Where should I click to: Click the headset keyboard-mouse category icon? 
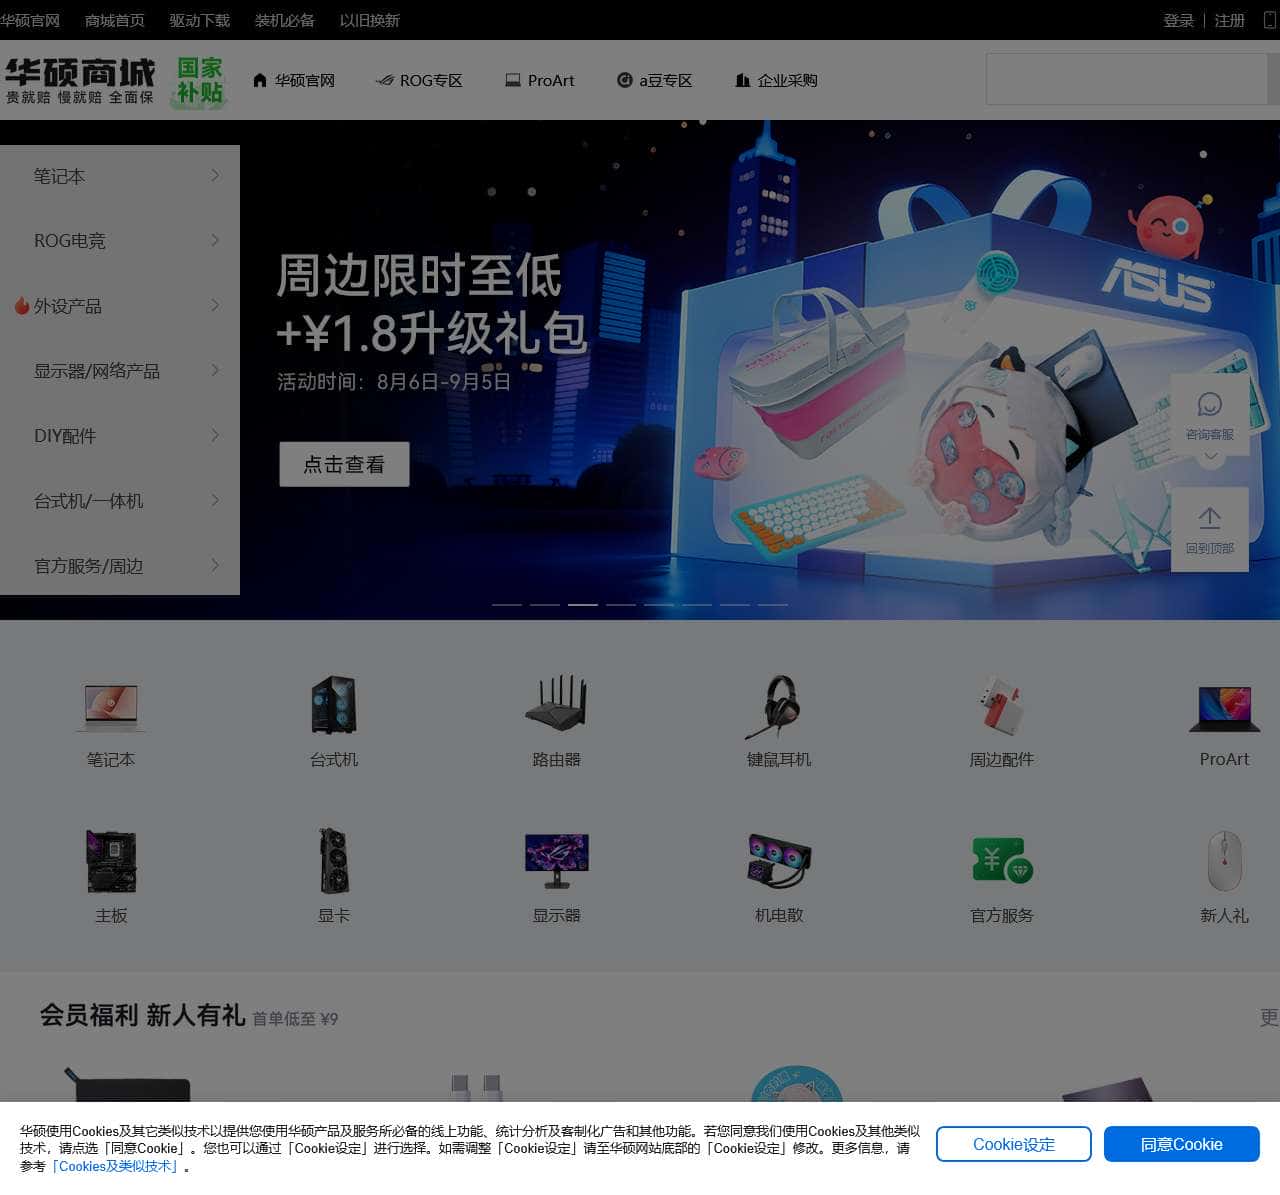pyautogui.click(x=779, y=704)
